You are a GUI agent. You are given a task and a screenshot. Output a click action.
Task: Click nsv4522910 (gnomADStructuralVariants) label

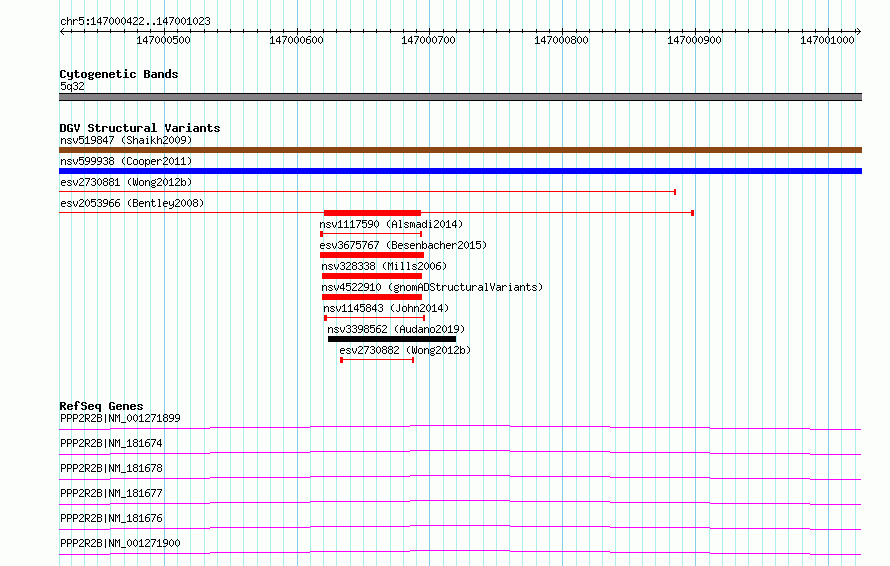pyautogui.click(x=432, y=287)
